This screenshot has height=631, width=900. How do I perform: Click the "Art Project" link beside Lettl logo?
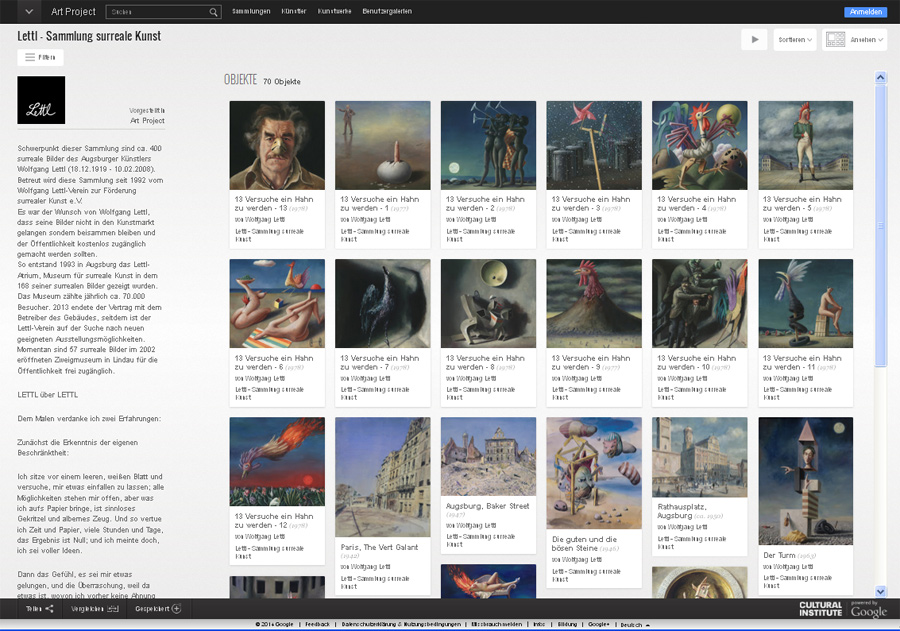click(x=147, y=121)
